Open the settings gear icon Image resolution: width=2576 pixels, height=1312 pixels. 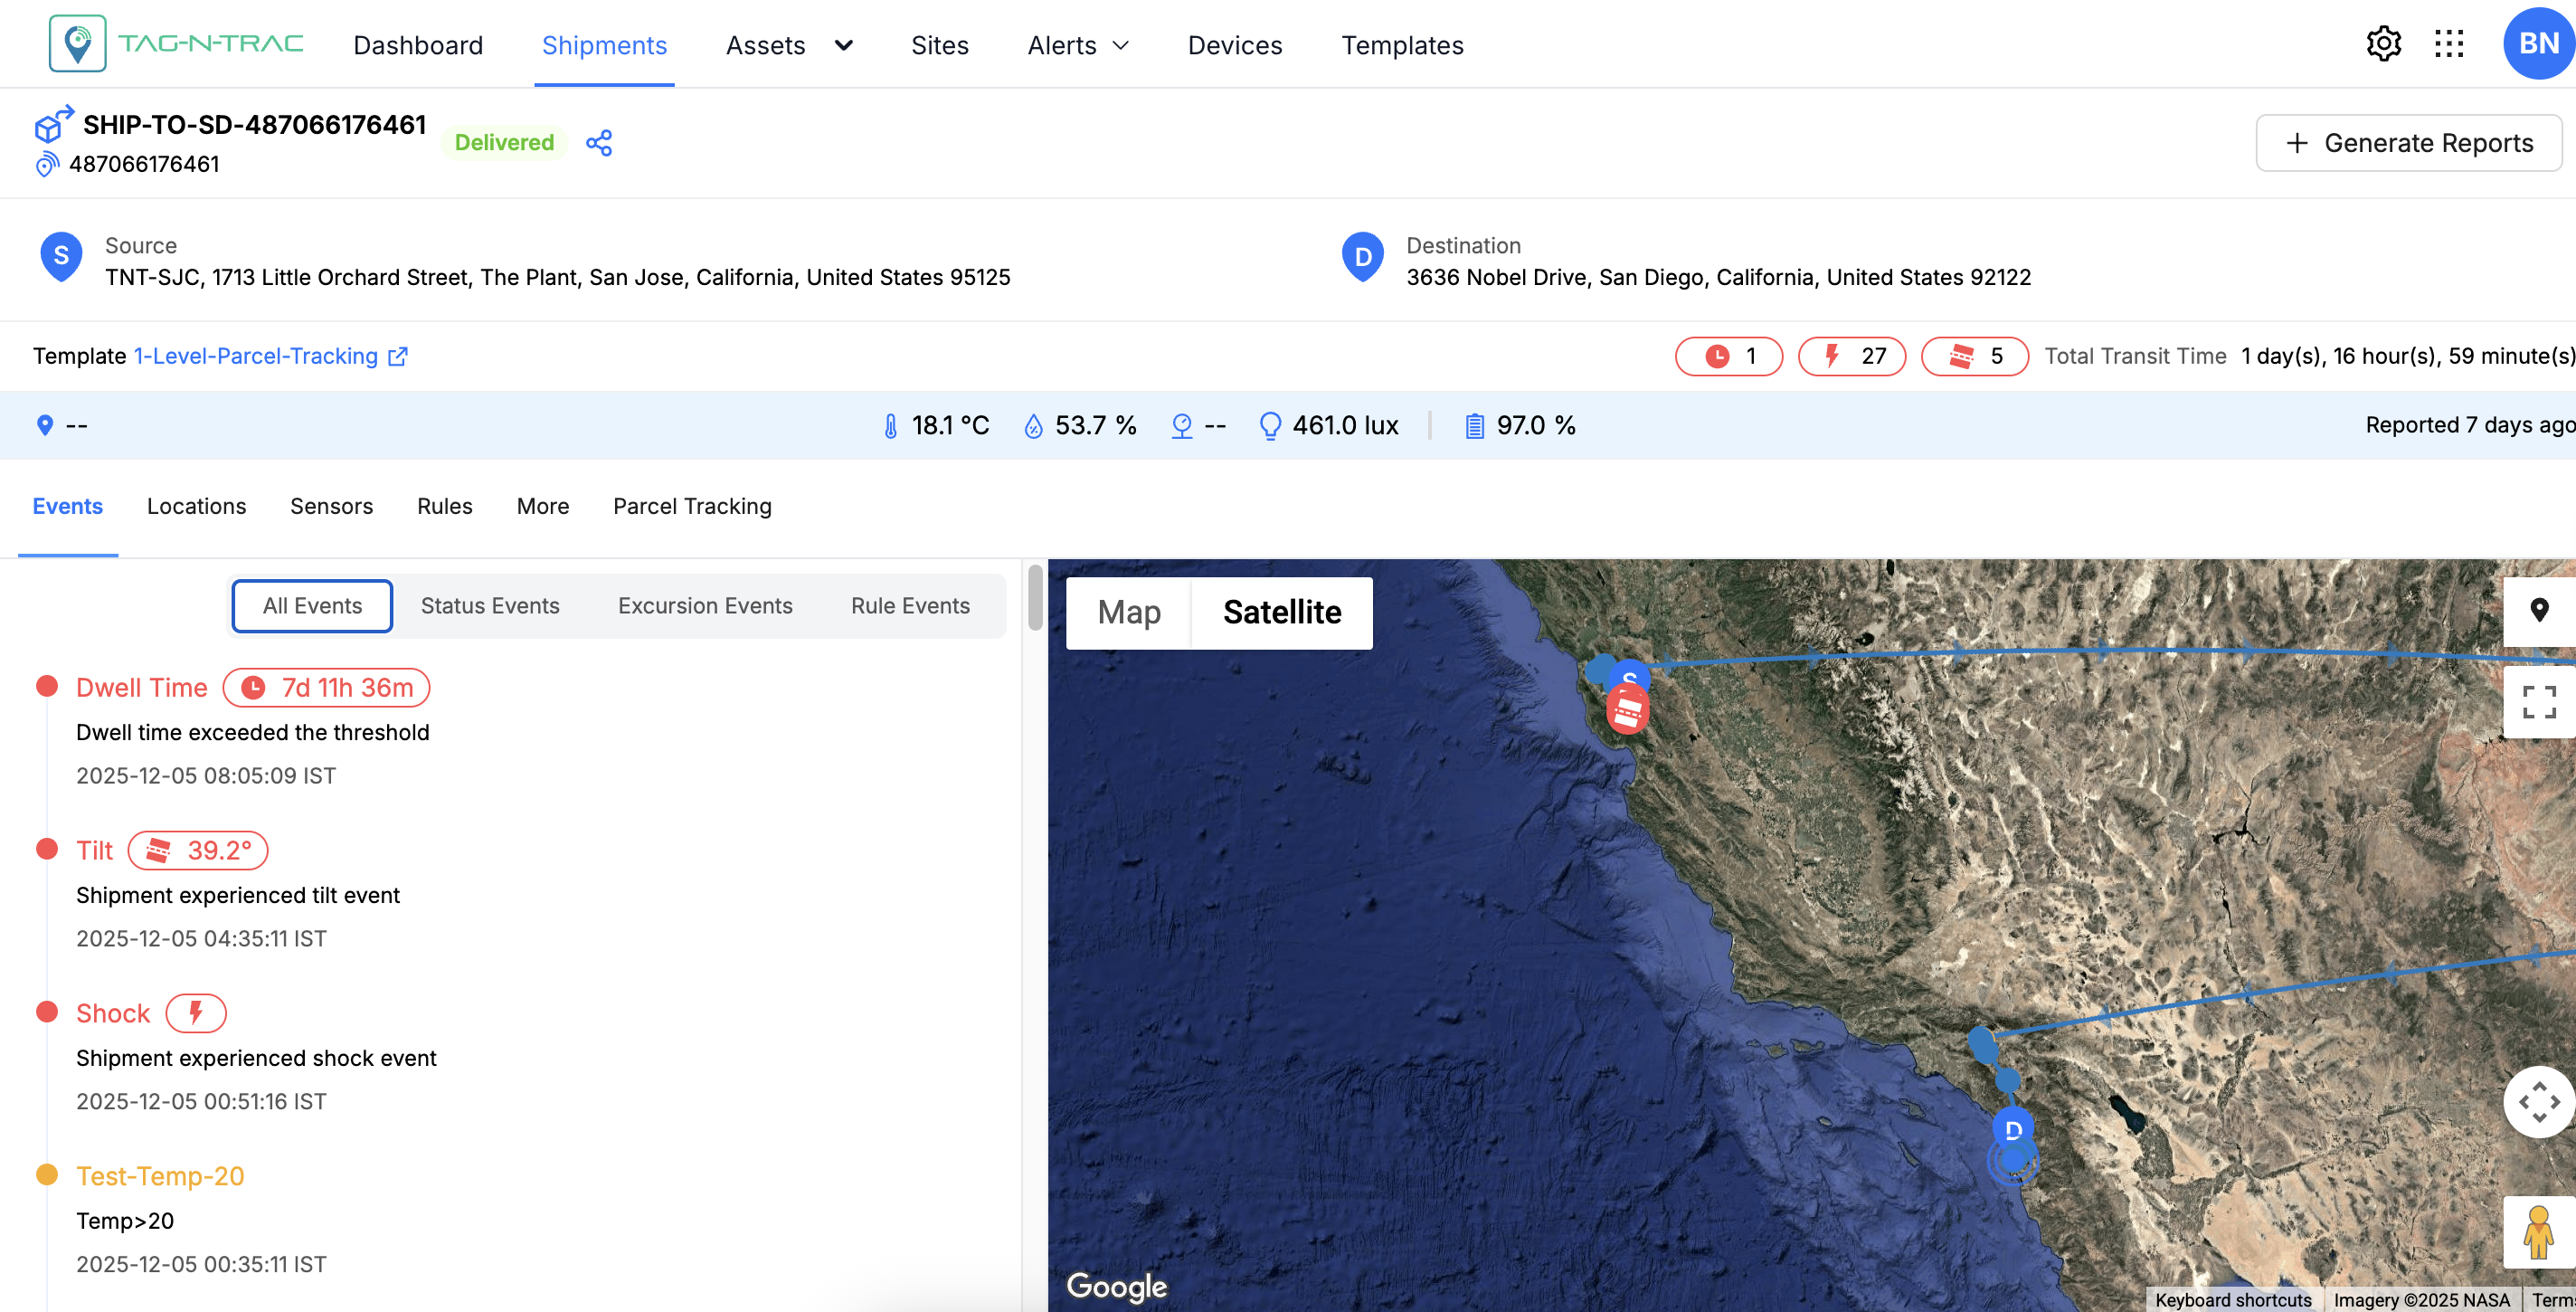(2383, 44)
